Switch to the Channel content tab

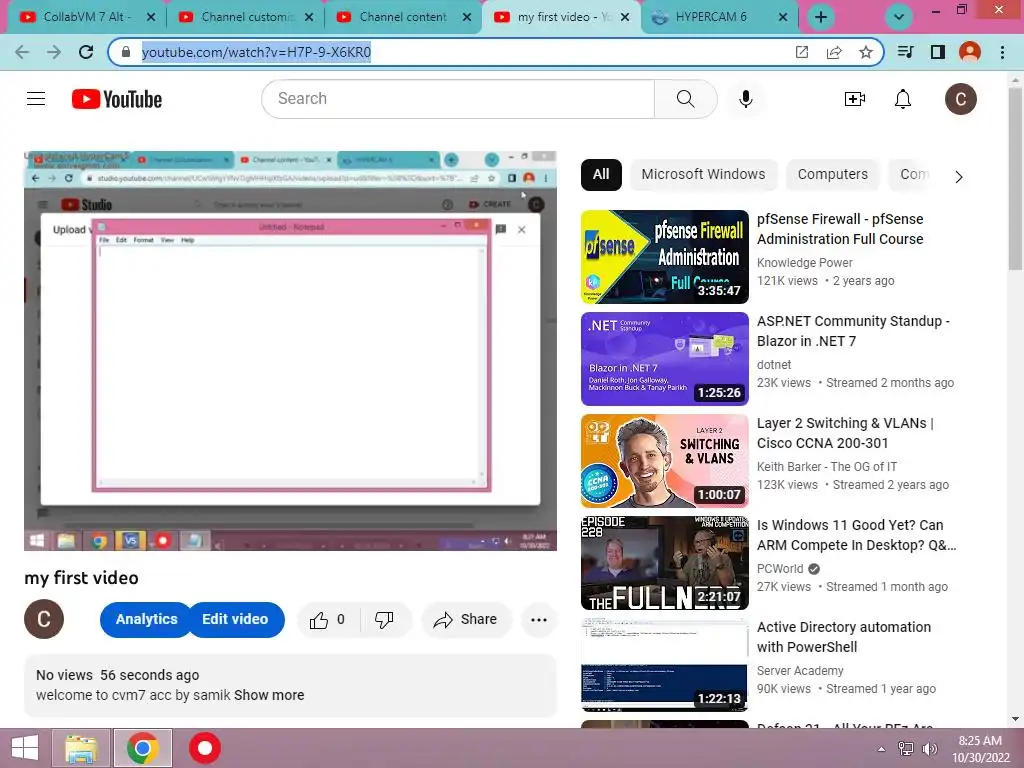(404, 17)
